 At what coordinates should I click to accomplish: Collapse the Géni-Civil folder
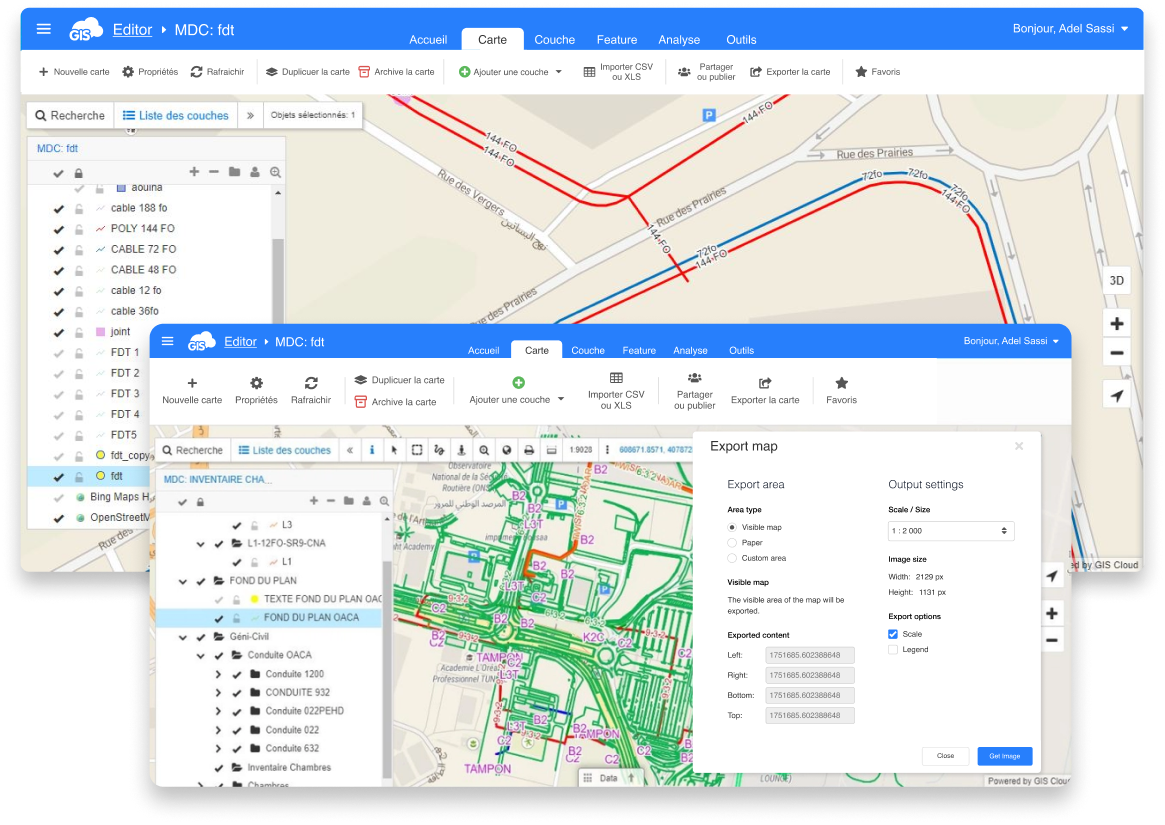(183, 637)
